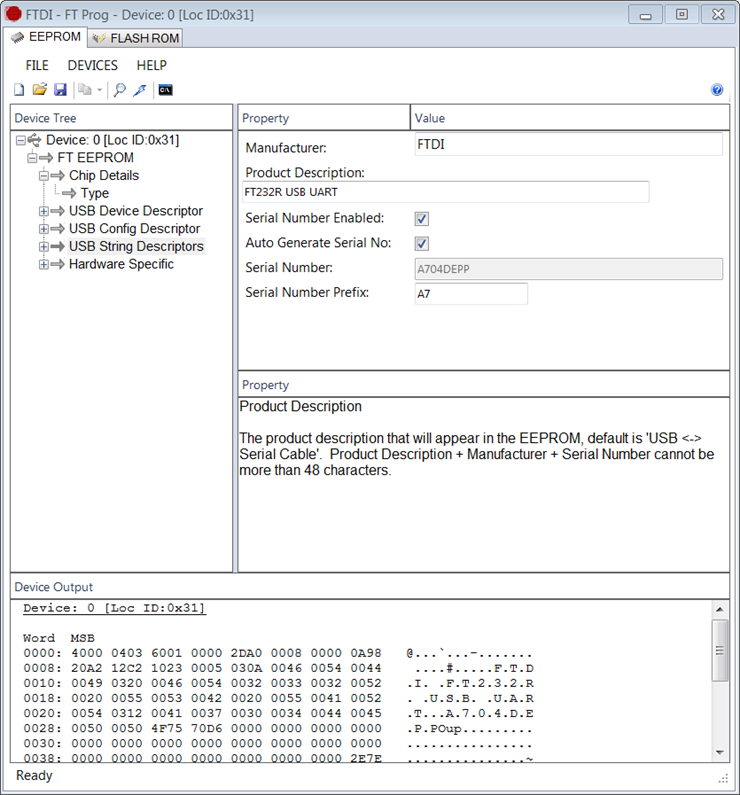740x795 pixels.
Task: Select the Chip Details tree item
Action: coord(104,175)
